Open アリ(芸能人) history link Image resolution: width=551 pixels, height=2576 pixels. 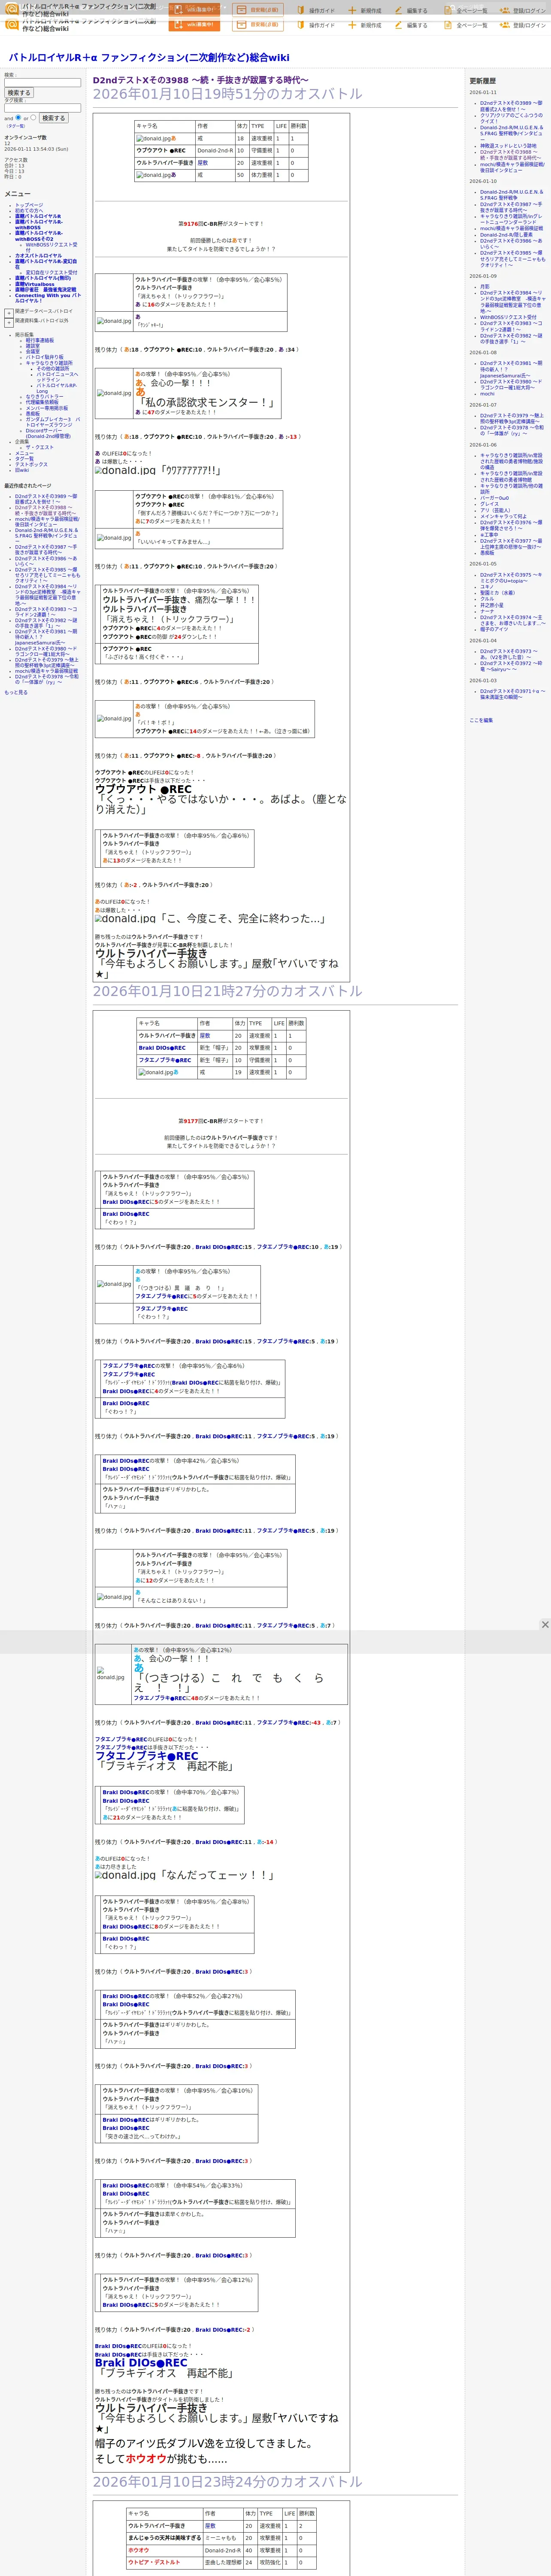(x=495, y=510)
